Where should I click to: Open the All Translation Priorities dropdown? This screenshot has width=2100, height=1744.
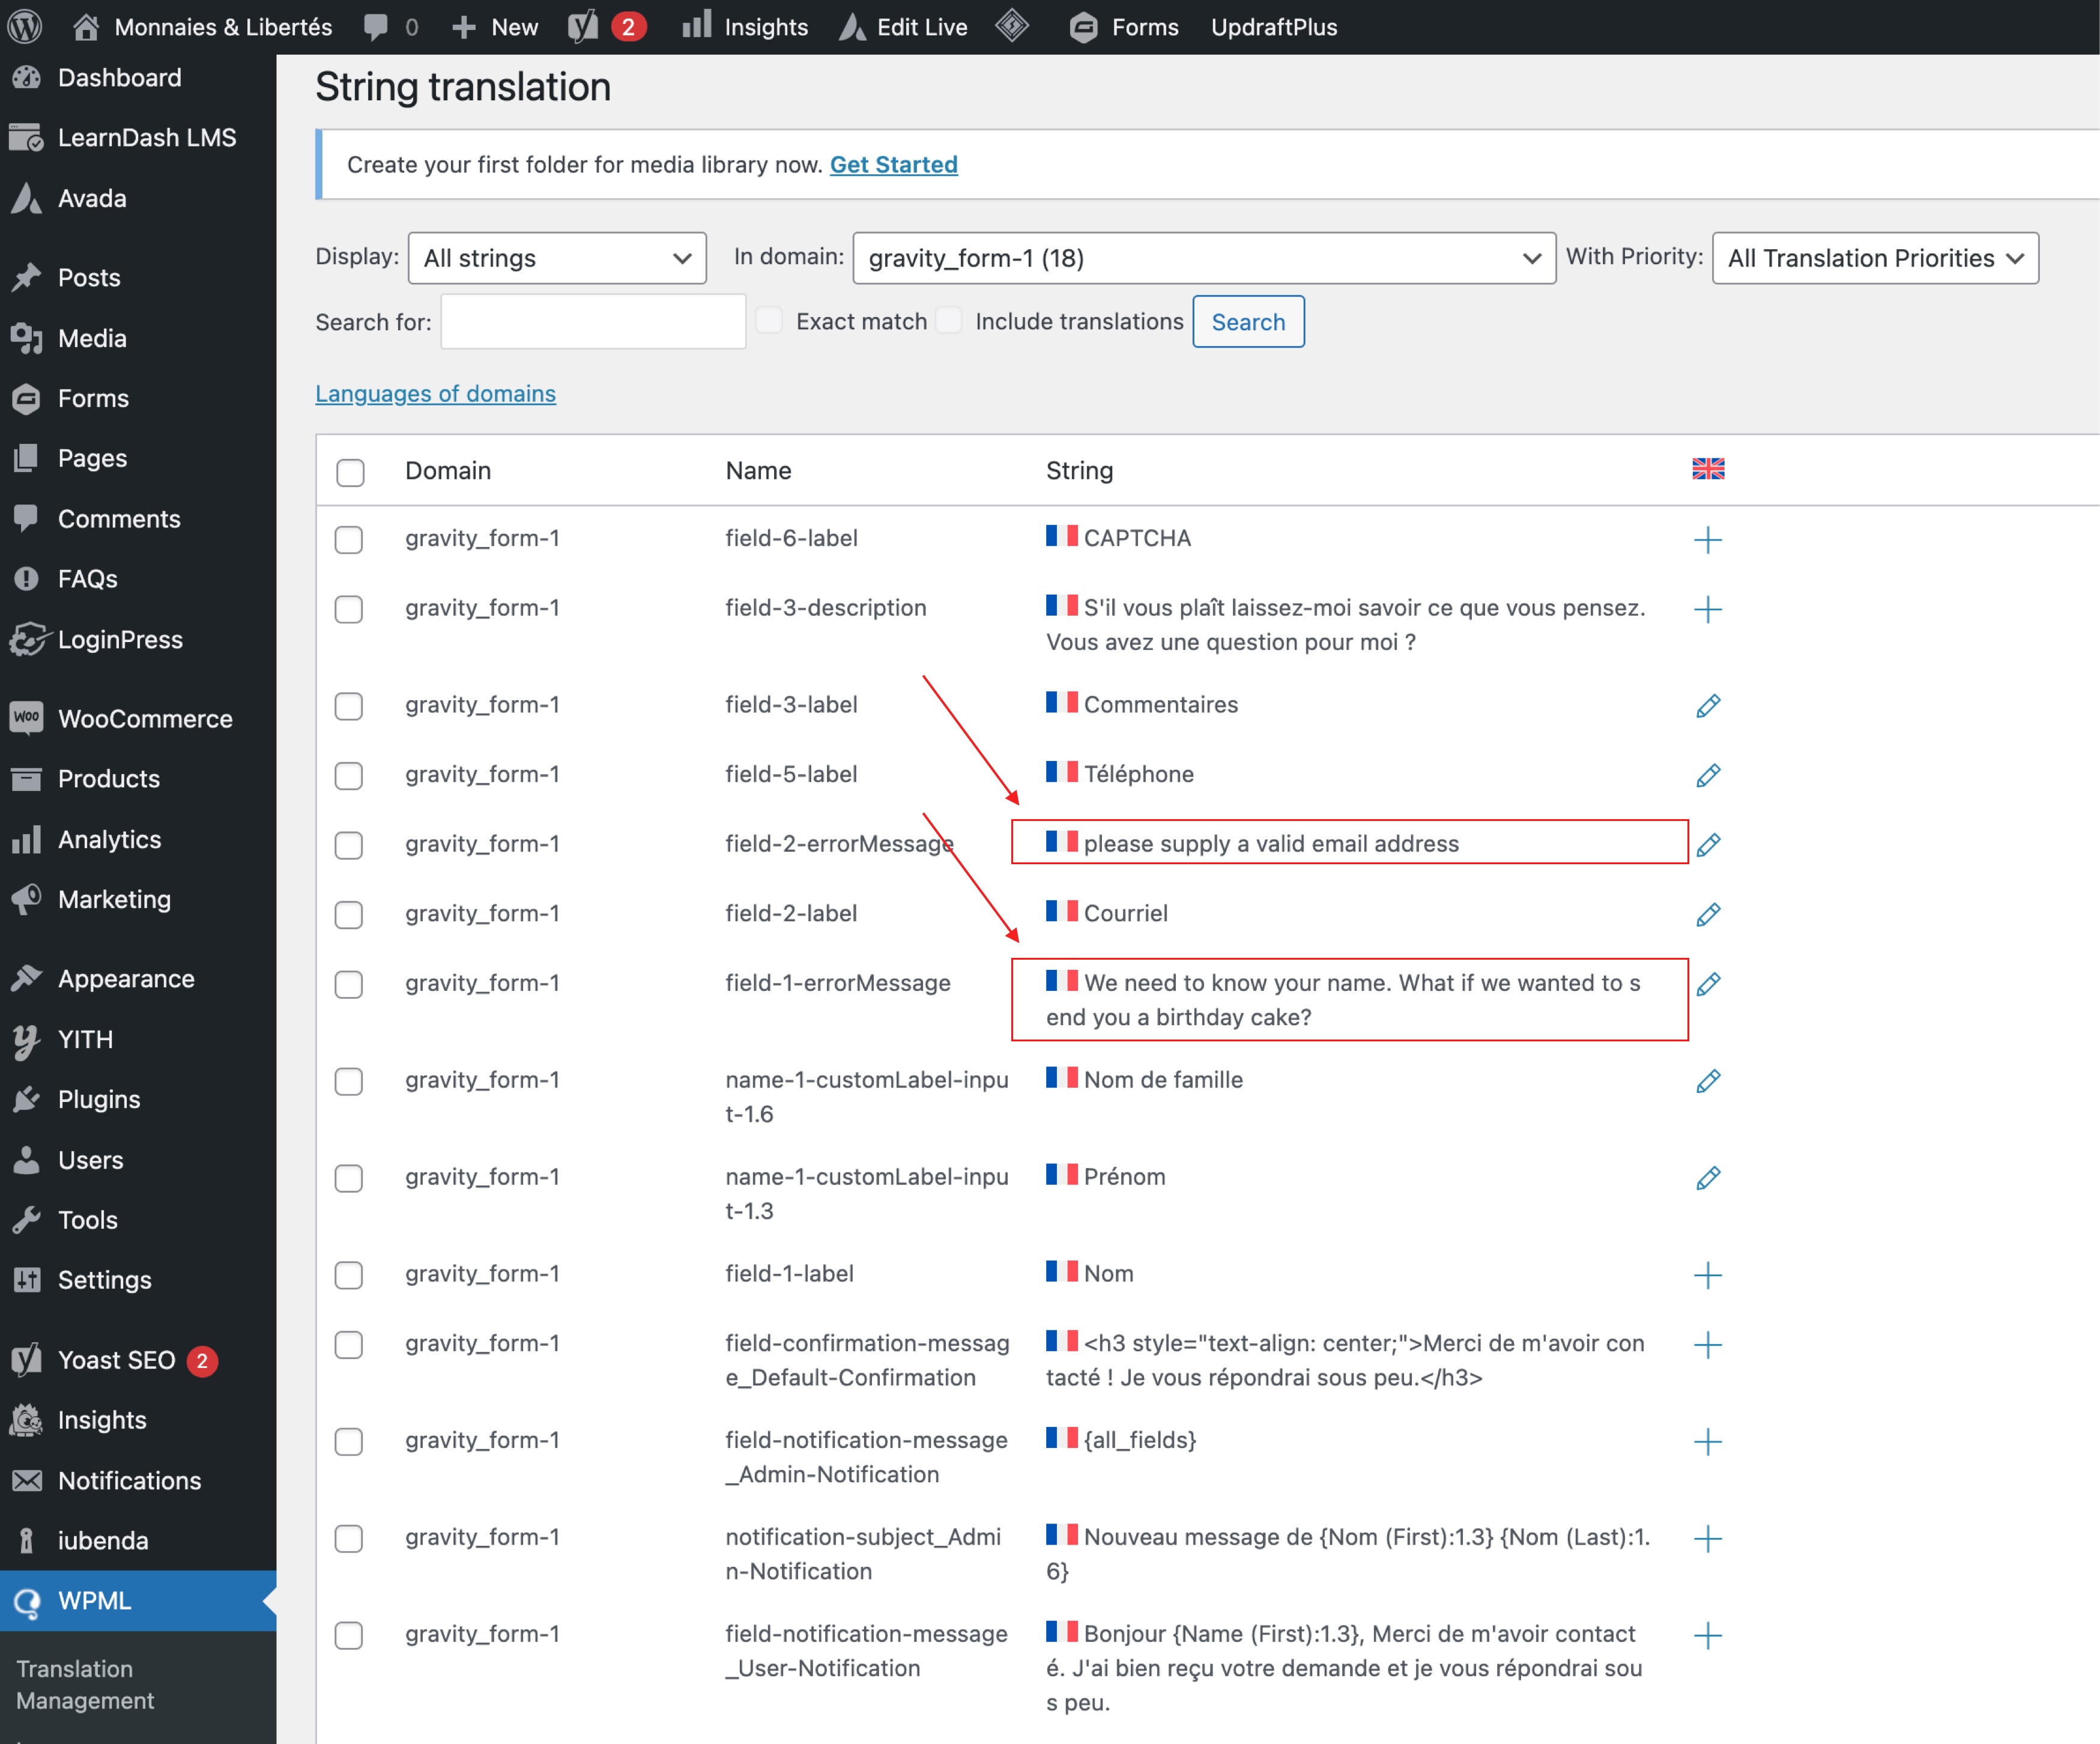point(1874,258)
